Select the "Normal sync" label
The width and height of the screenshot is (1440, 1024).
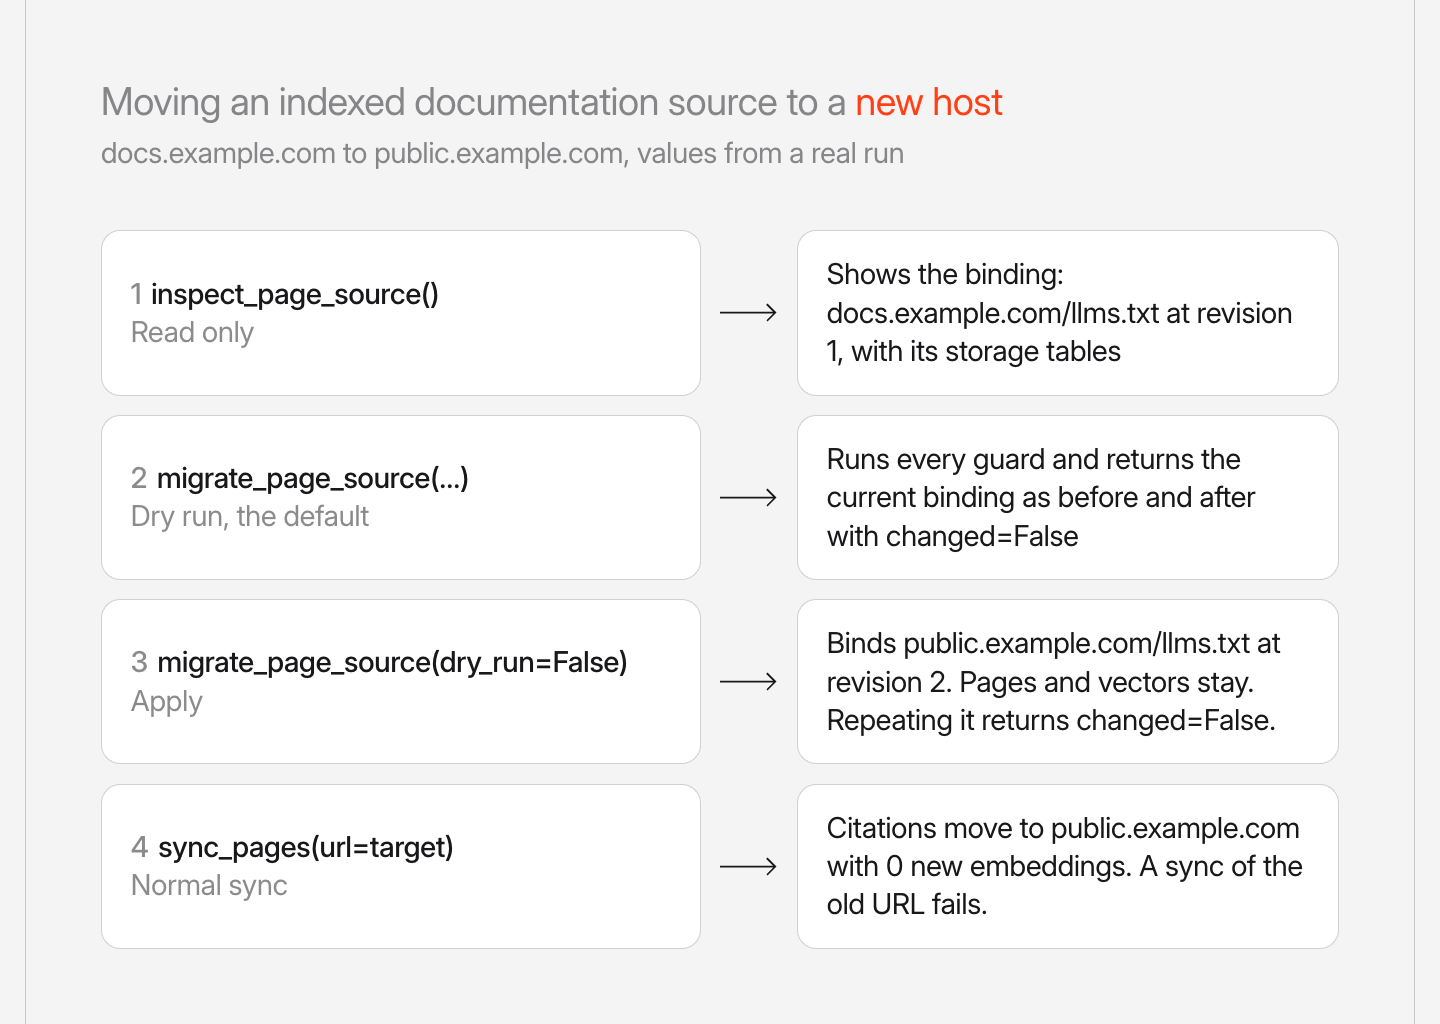coord(209,886)
